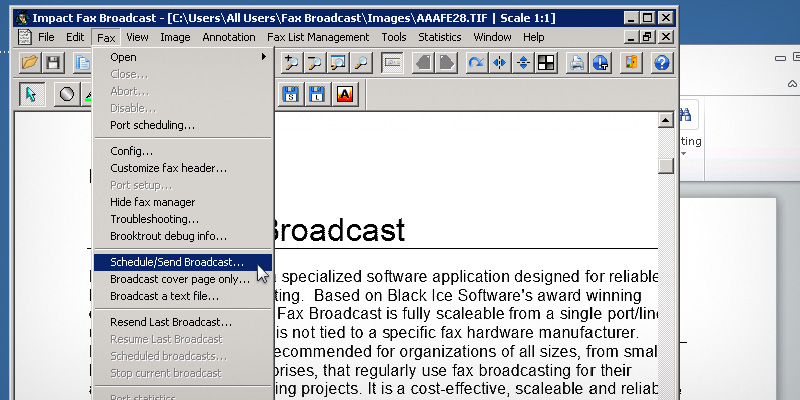Click the printer icon in toolbar
This screenshot has width=800, height=400.
578,63
